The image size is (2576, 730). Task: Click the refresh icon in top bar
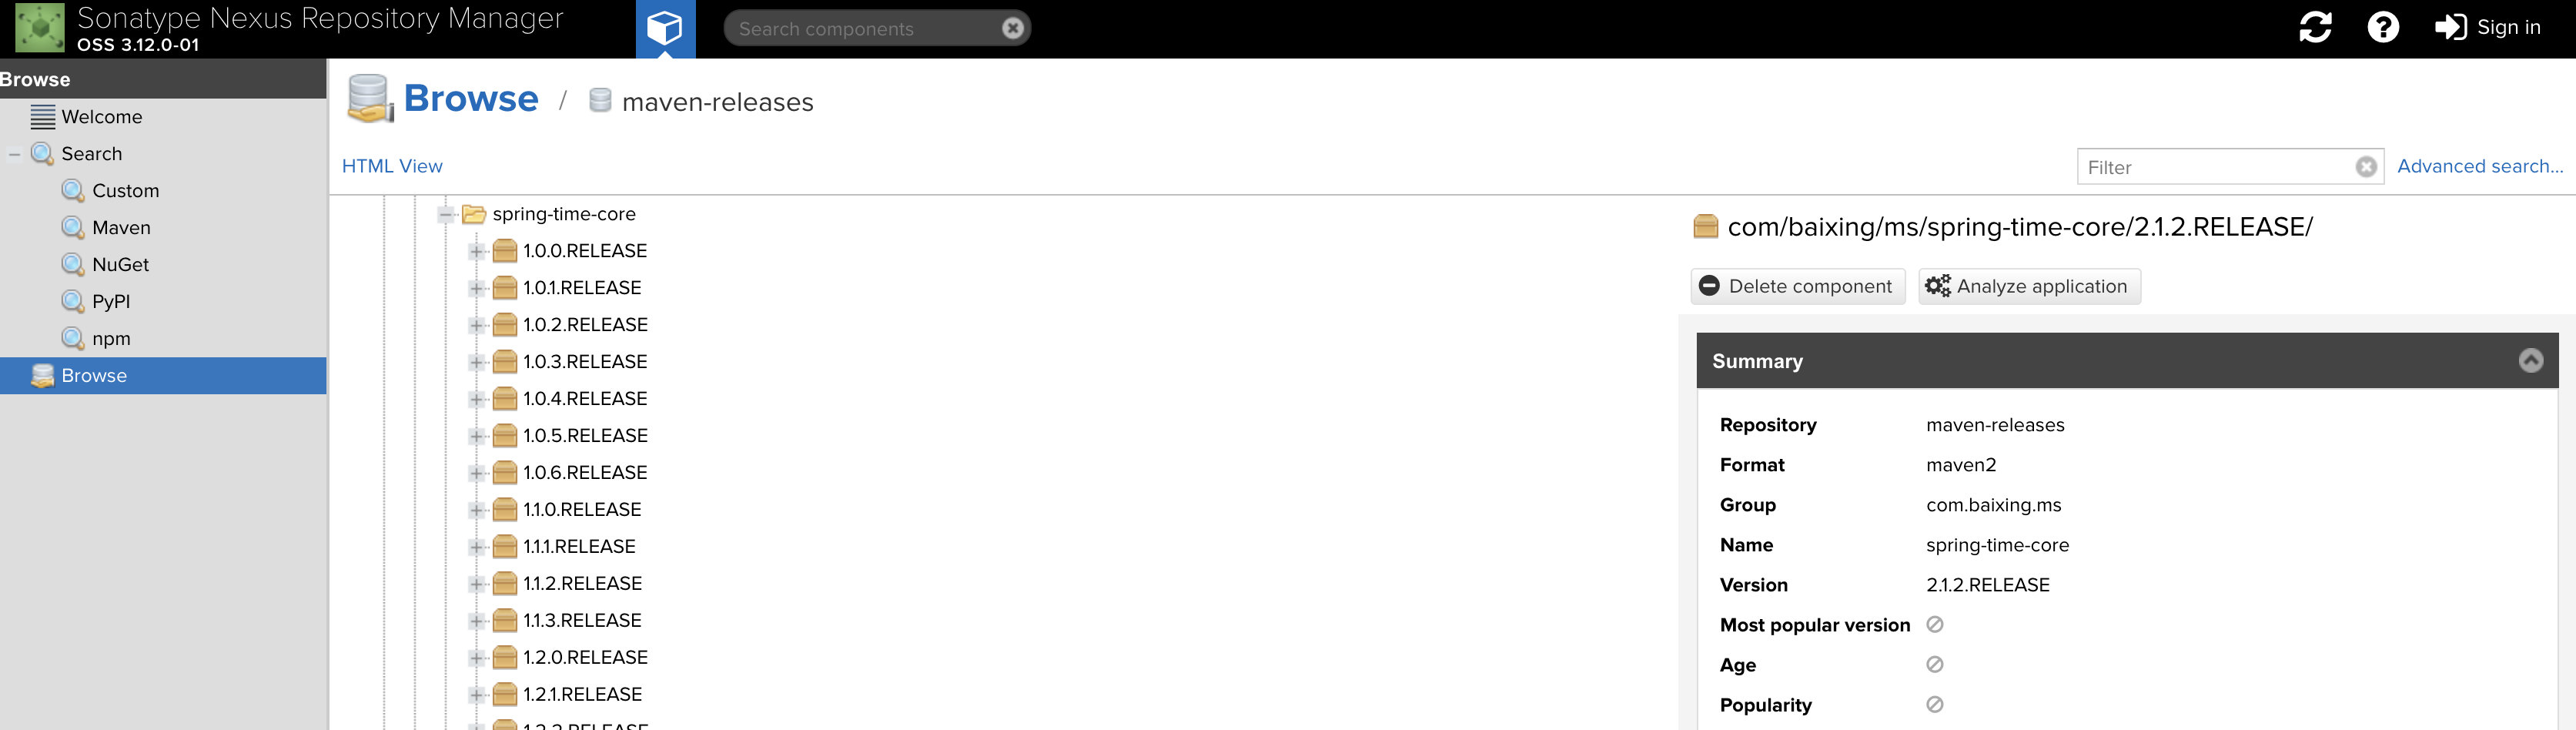click(x=2315, y=27)
